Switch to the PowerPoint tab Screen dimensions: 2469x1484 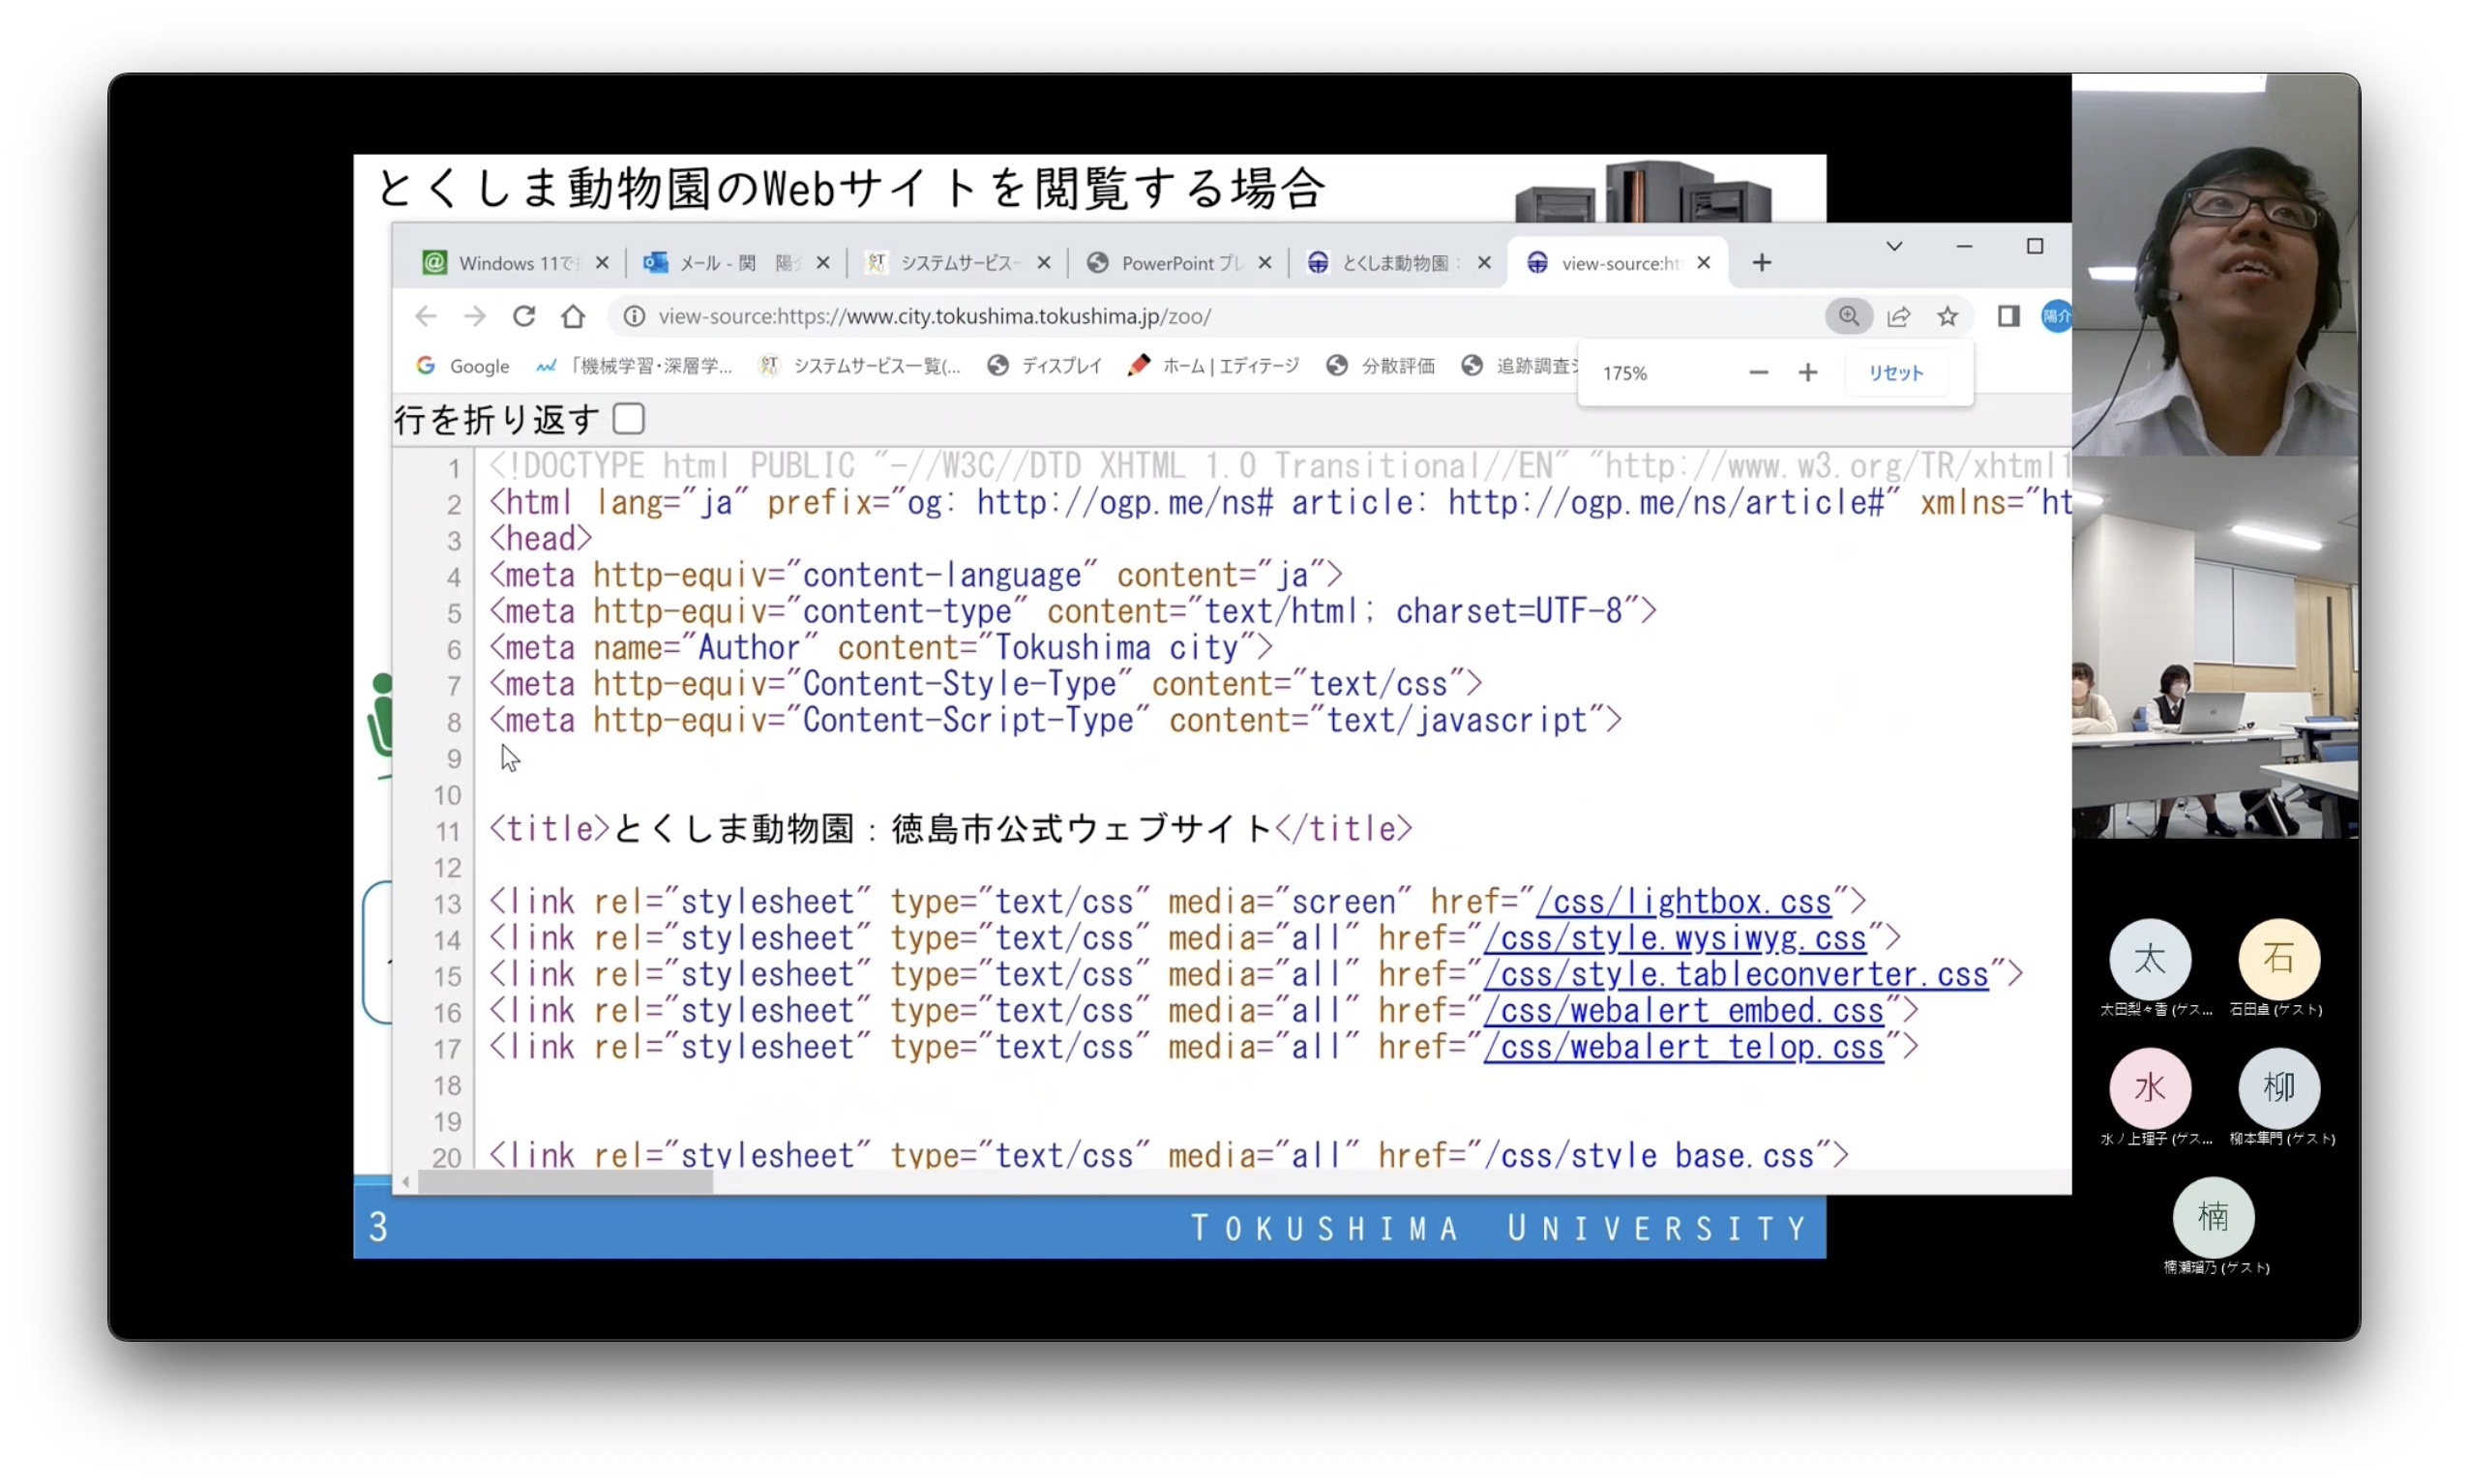coord(1177,262)
